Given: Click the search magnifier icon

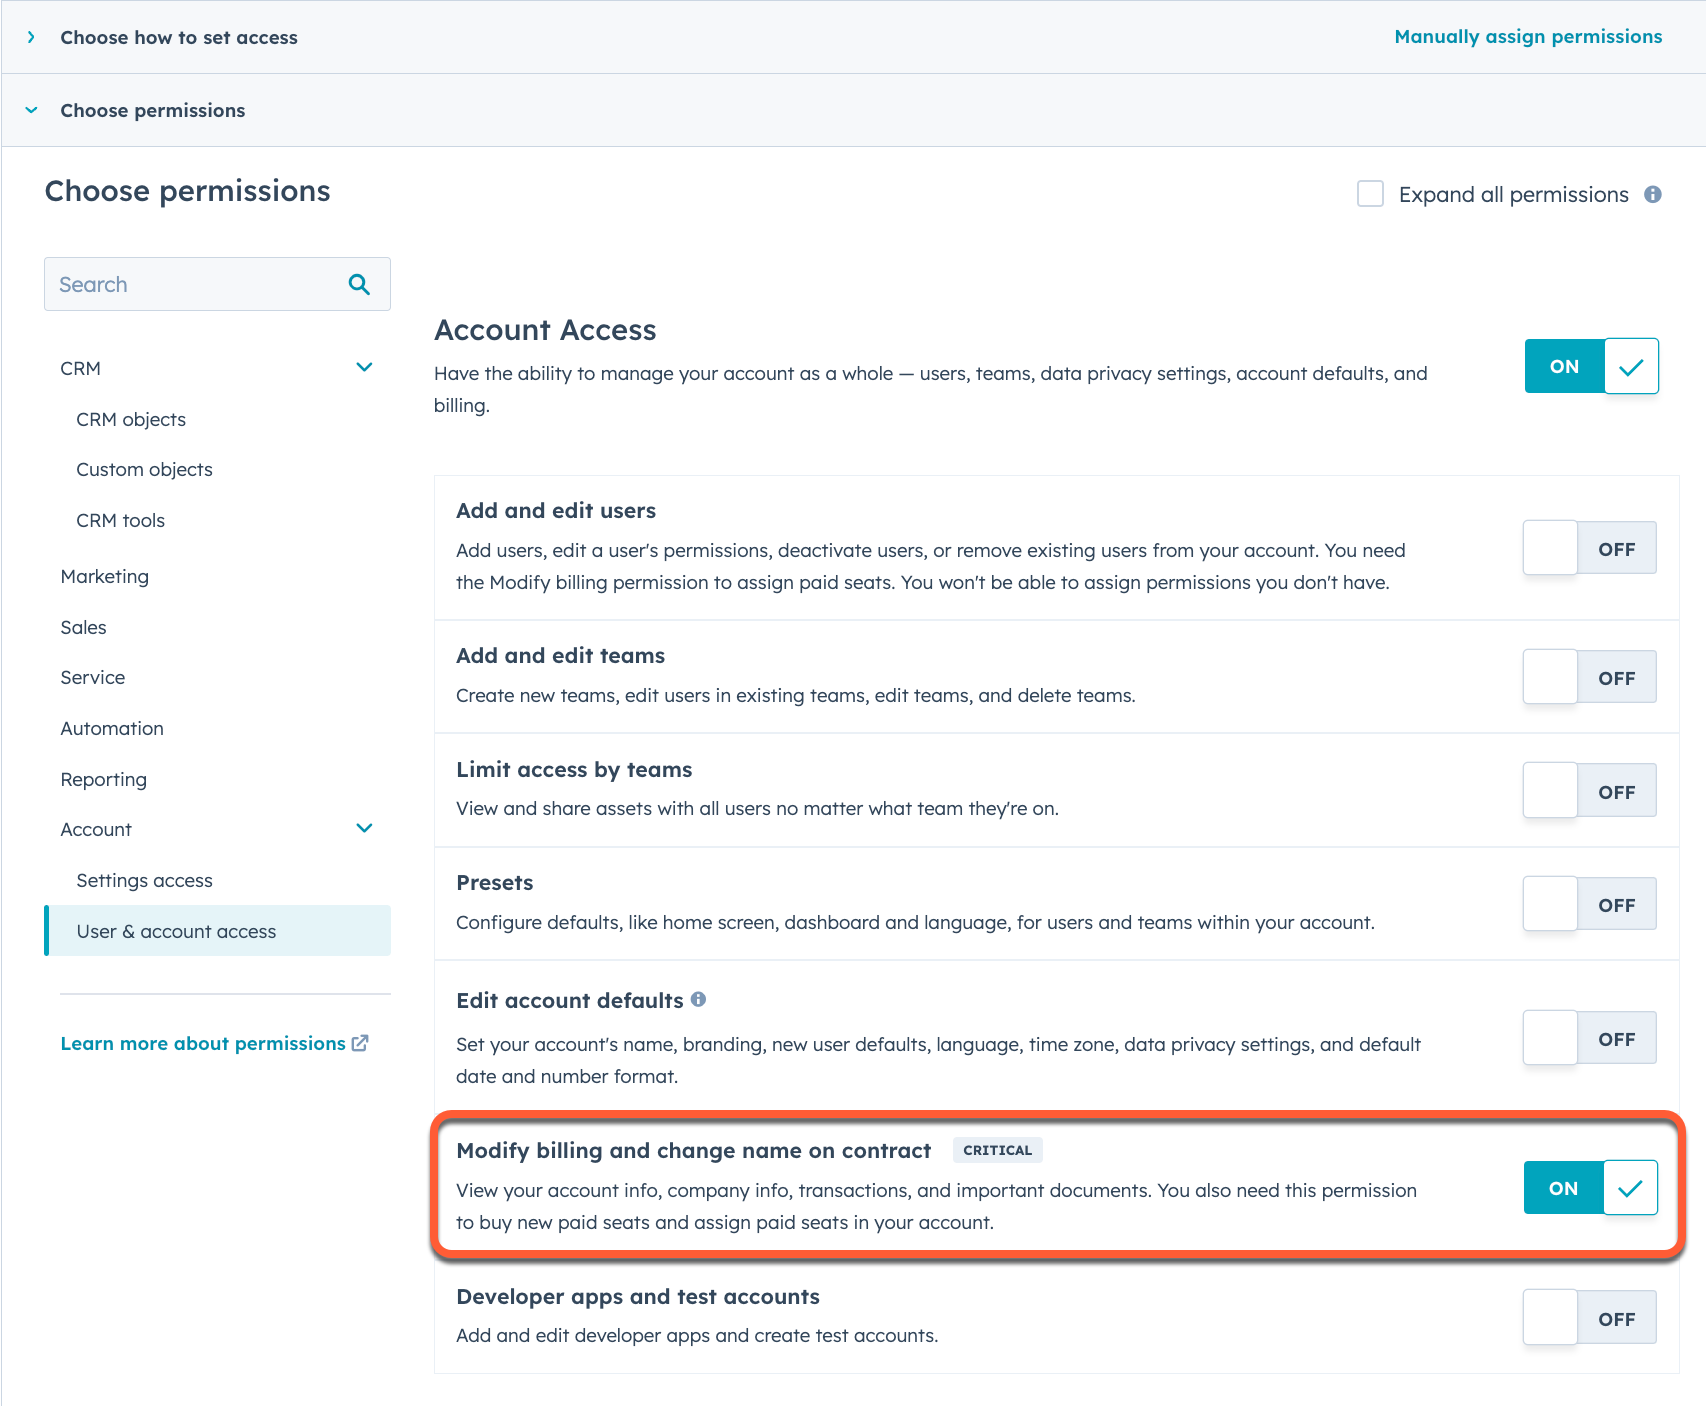Looking at the screenshot, I should tap(359, 284).
